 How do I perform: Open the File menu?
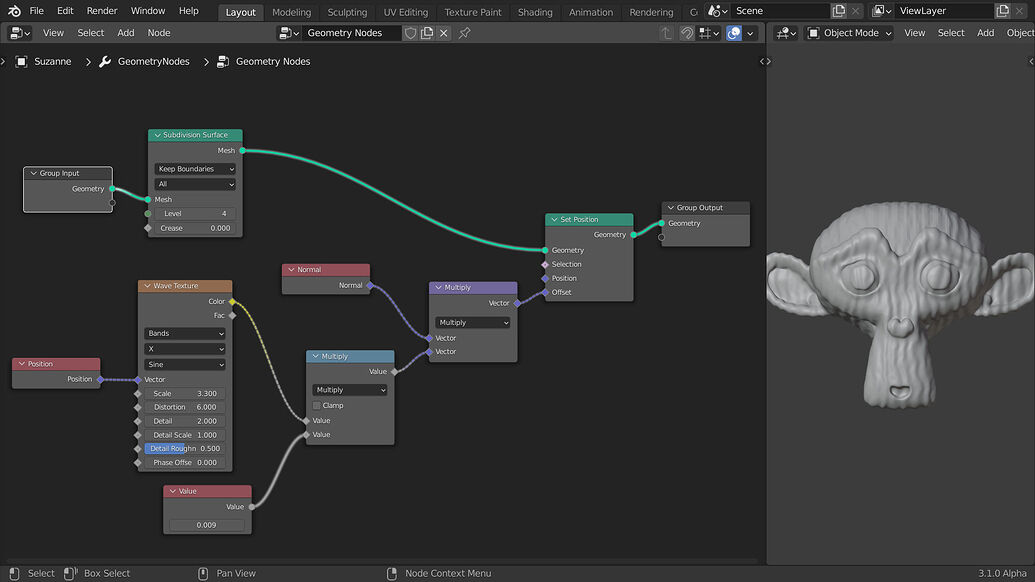coord(37,11)
